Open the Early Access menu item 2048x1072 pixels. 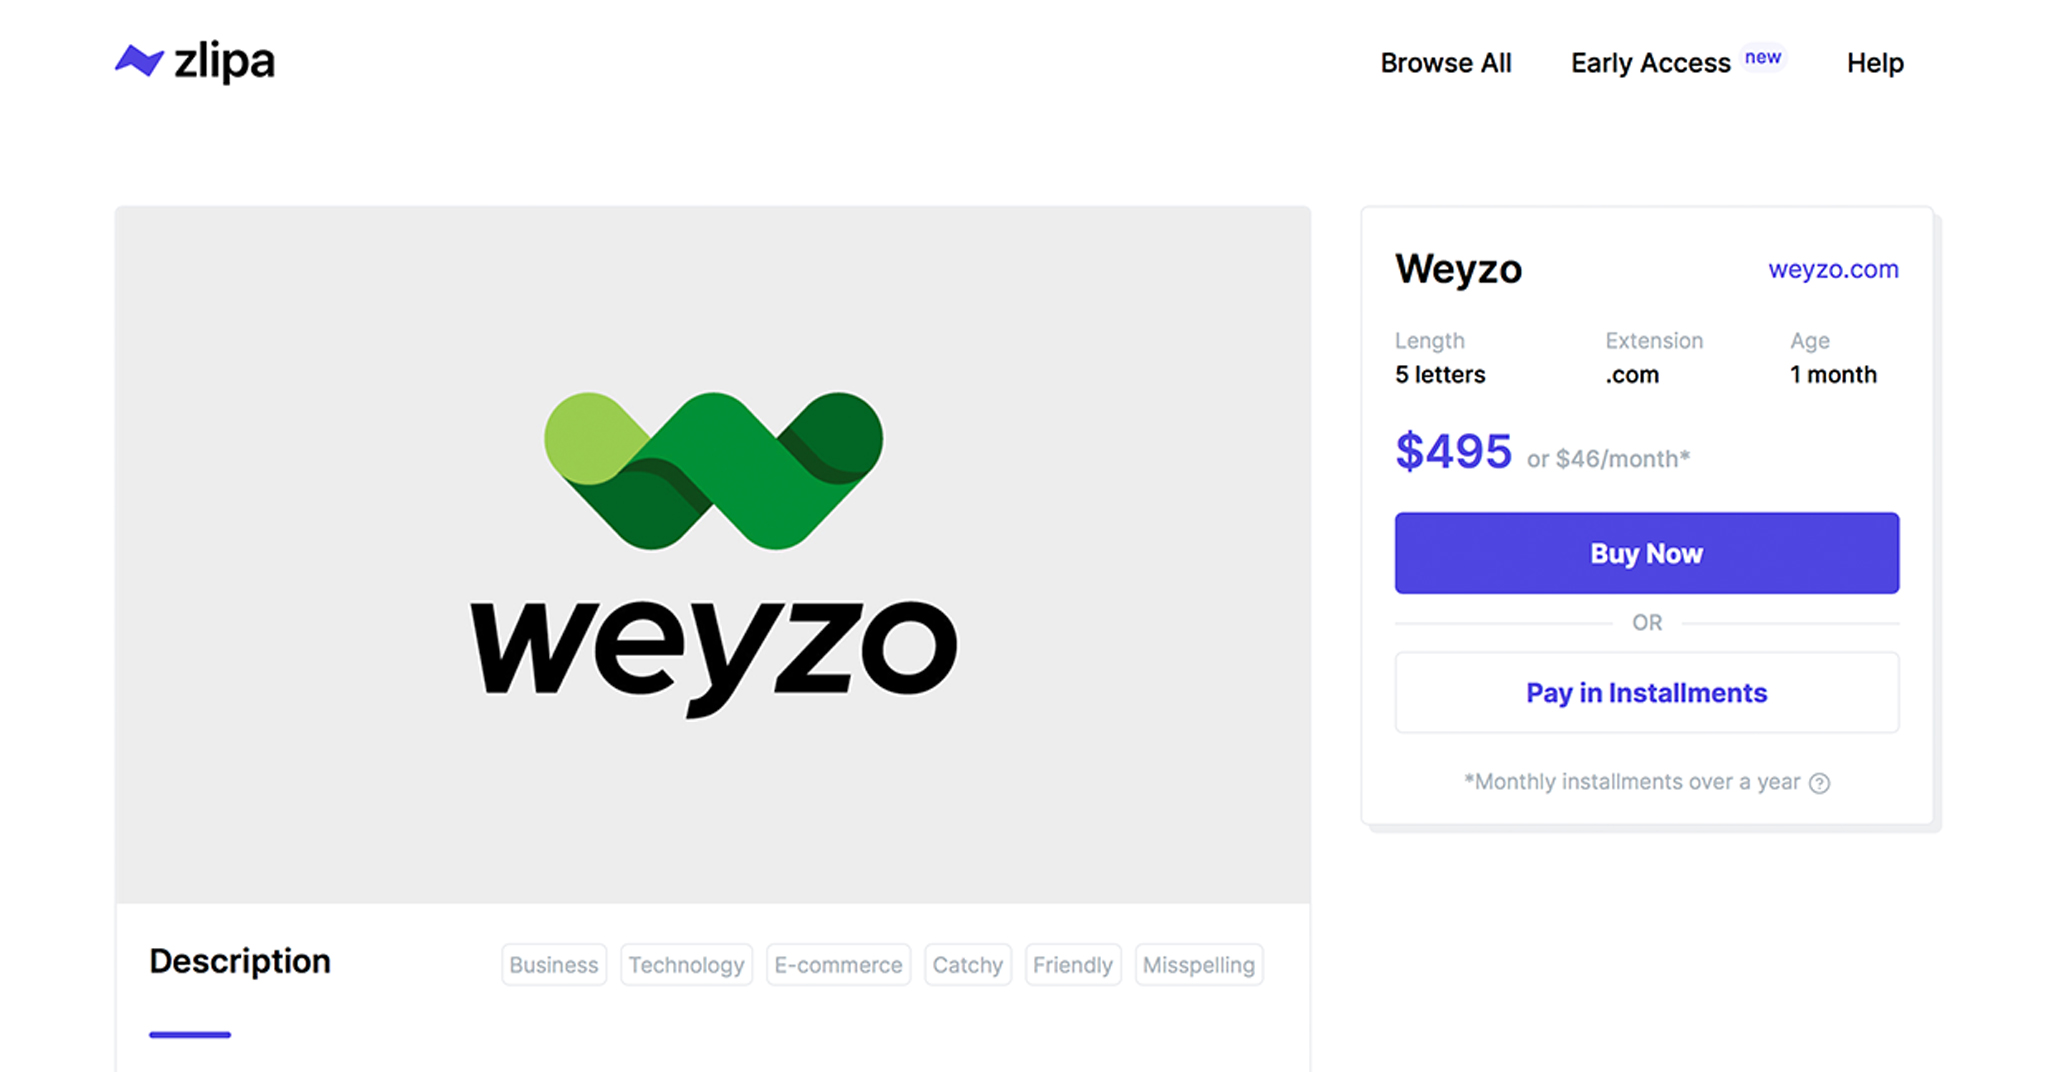pos(1650,63)
